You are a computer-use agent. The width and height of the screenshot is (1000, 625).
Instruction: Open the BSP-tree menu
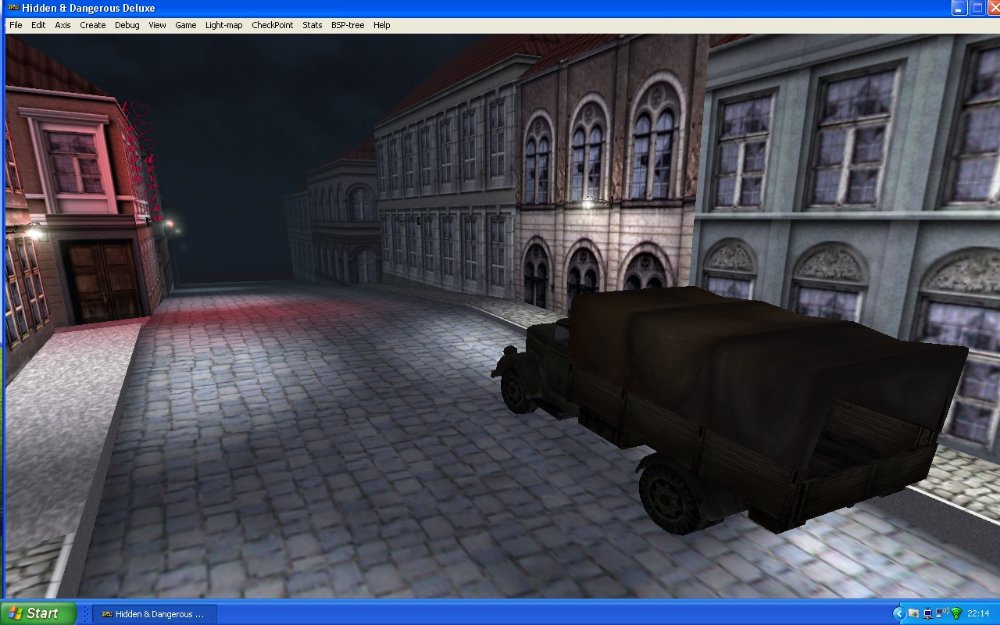pos(348,25)
